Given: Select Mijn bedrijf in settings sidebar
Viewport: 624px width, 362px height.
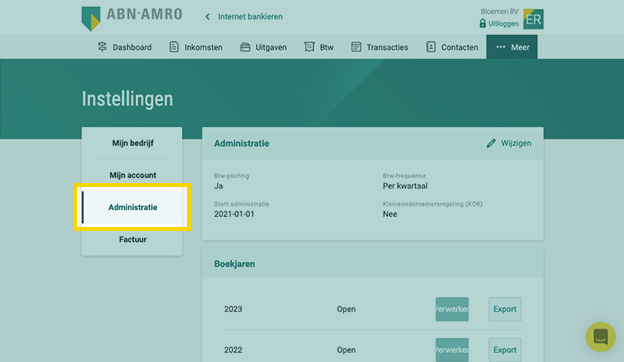Looking at the screenshot, I should (133, 143).
